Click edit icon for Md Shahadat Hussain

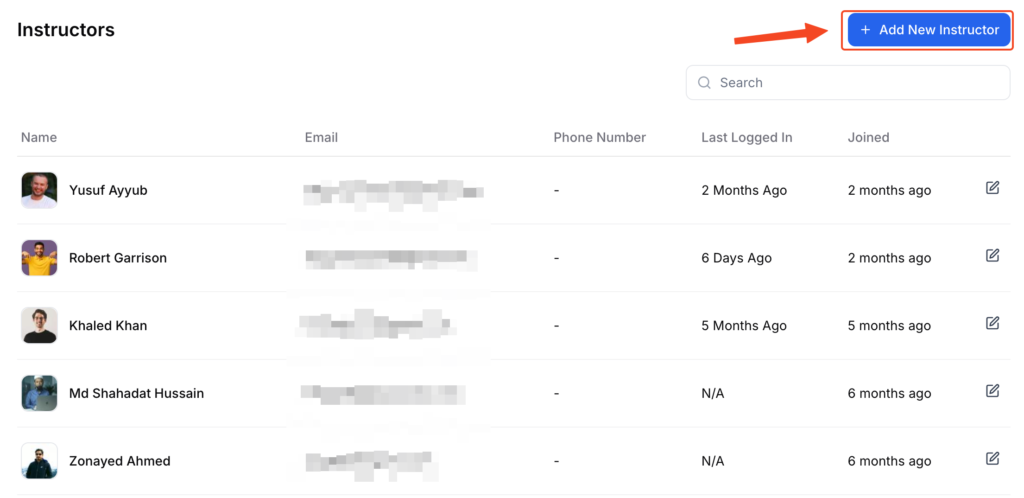992,391
